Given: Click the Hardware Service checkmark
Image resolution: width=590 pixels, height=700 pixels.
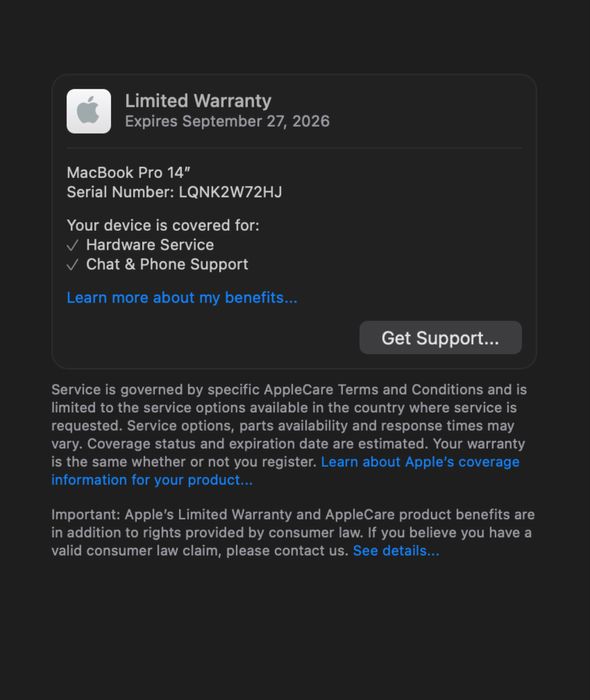Looking at the screenshot, I should pyautogui.click(x=72, y=245).
